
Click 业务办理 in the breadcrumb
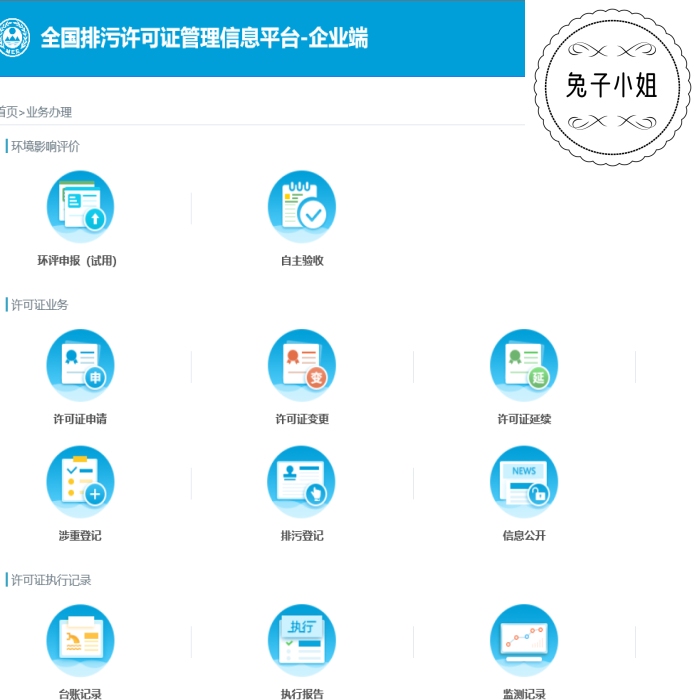tap(49, 112)
